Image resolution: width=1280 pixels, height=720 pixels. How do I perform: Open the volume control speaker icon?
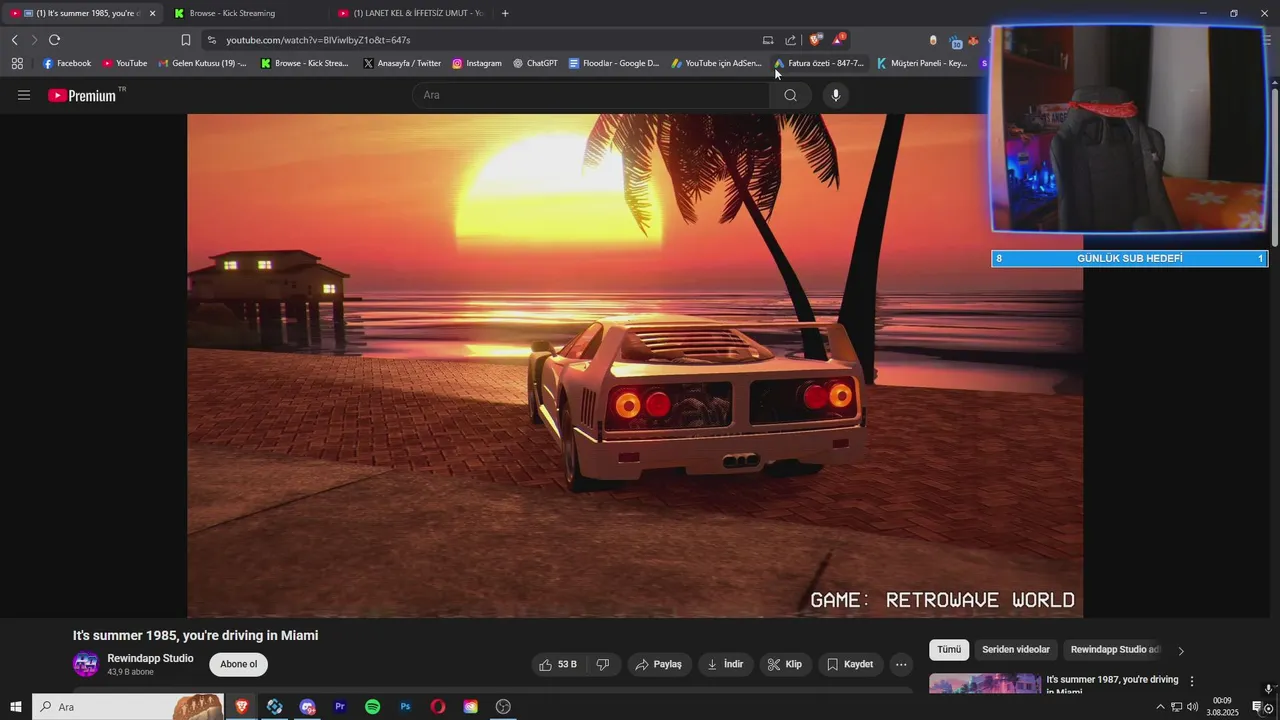click(1192, 707)
